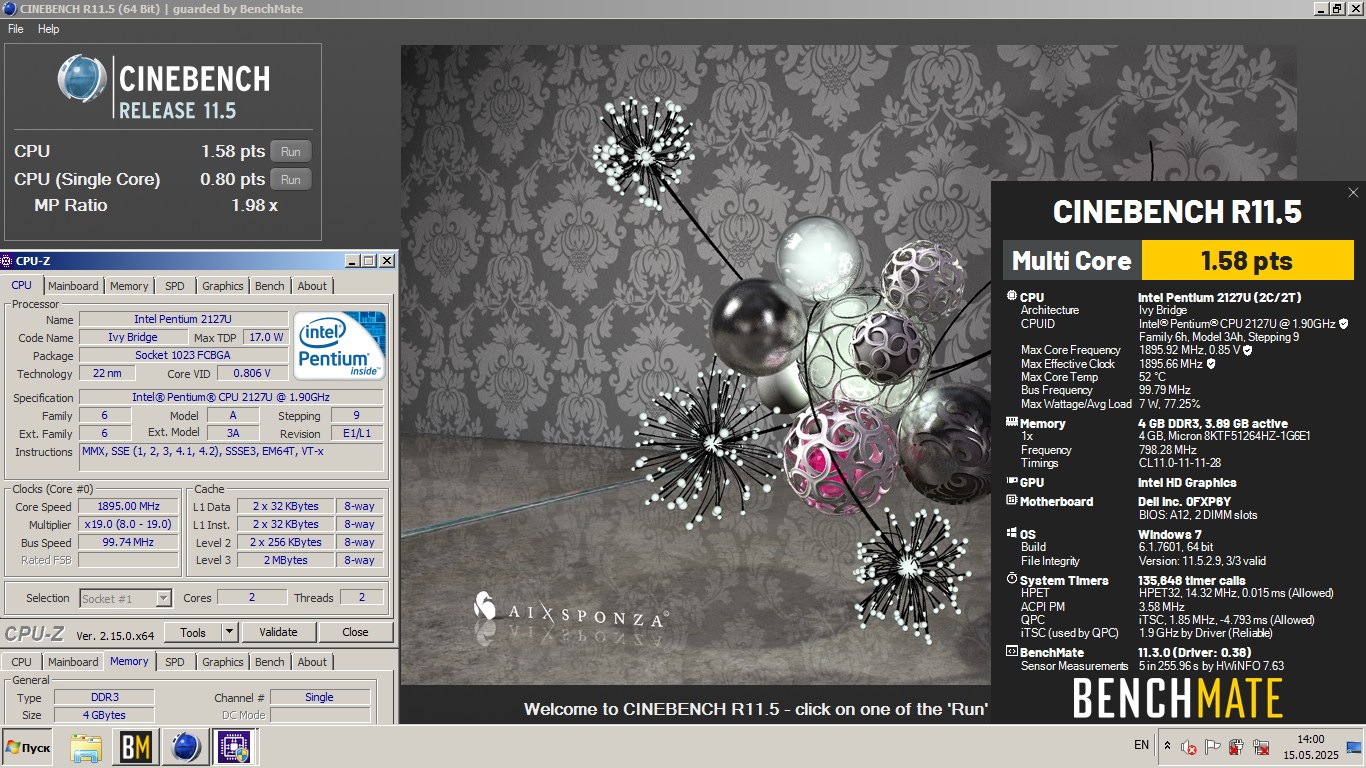The width and height of the screenshot is (1366, 768).
Task: Click the Action Center flag tray icon
Action: point(1213,747)
